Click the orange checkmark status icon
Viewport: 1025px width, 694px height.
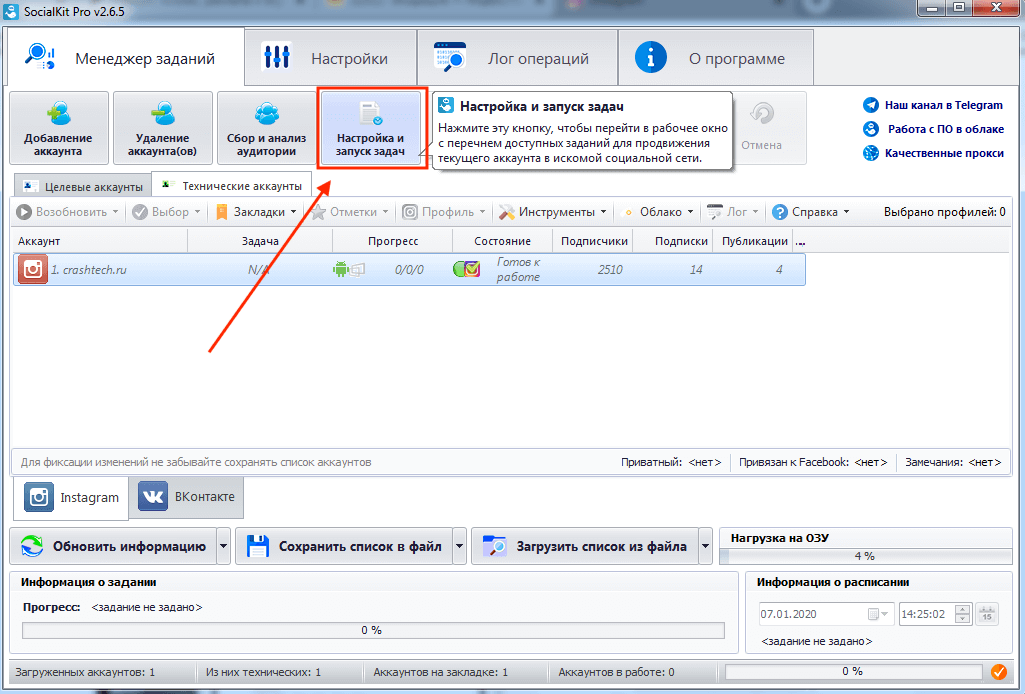point(999,672)
